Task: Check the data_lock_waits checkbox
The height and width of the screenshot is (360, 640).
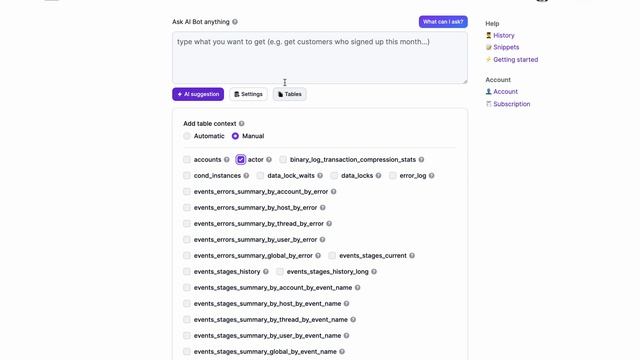Action: (260, 176)
